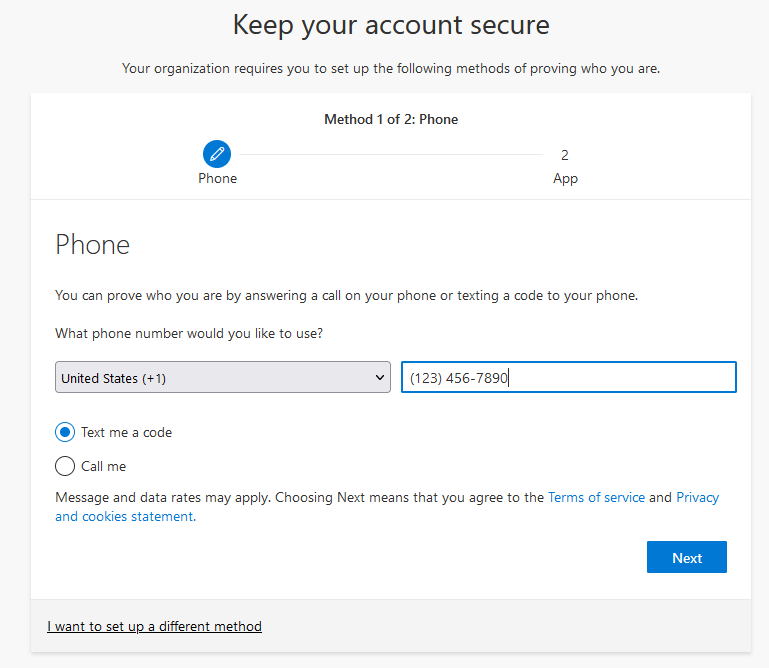Click the phone number input field
The width and height of the screenshot is (769, 668).
(568, 377)
